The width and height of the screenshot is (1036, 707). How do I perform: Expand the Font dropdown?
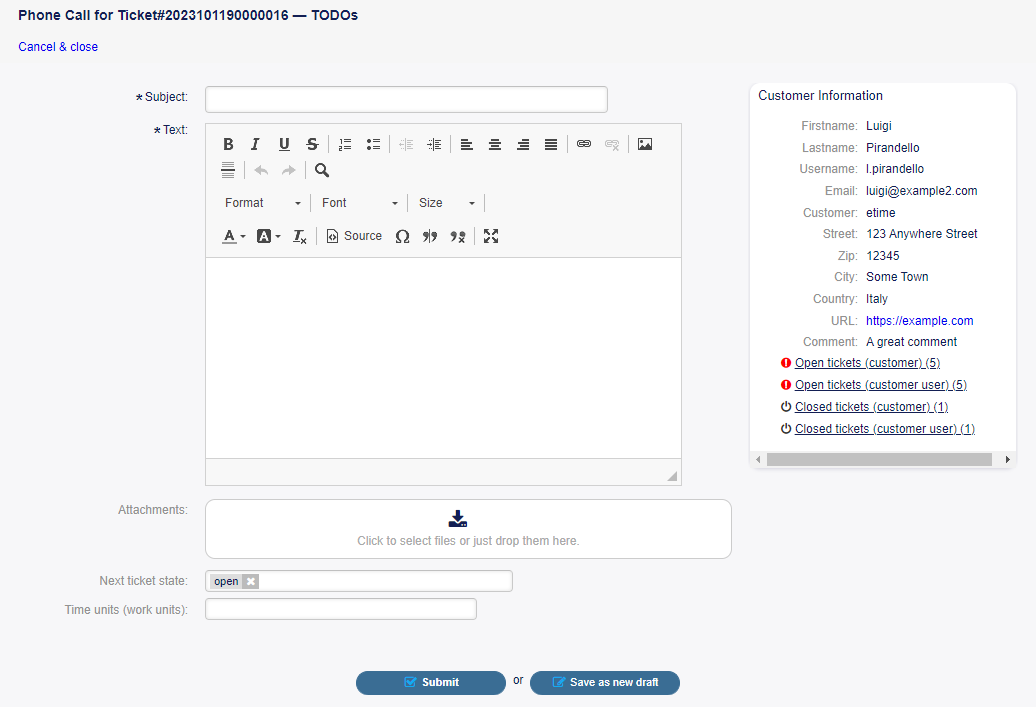pyautogui.click(x=359, y=203)
